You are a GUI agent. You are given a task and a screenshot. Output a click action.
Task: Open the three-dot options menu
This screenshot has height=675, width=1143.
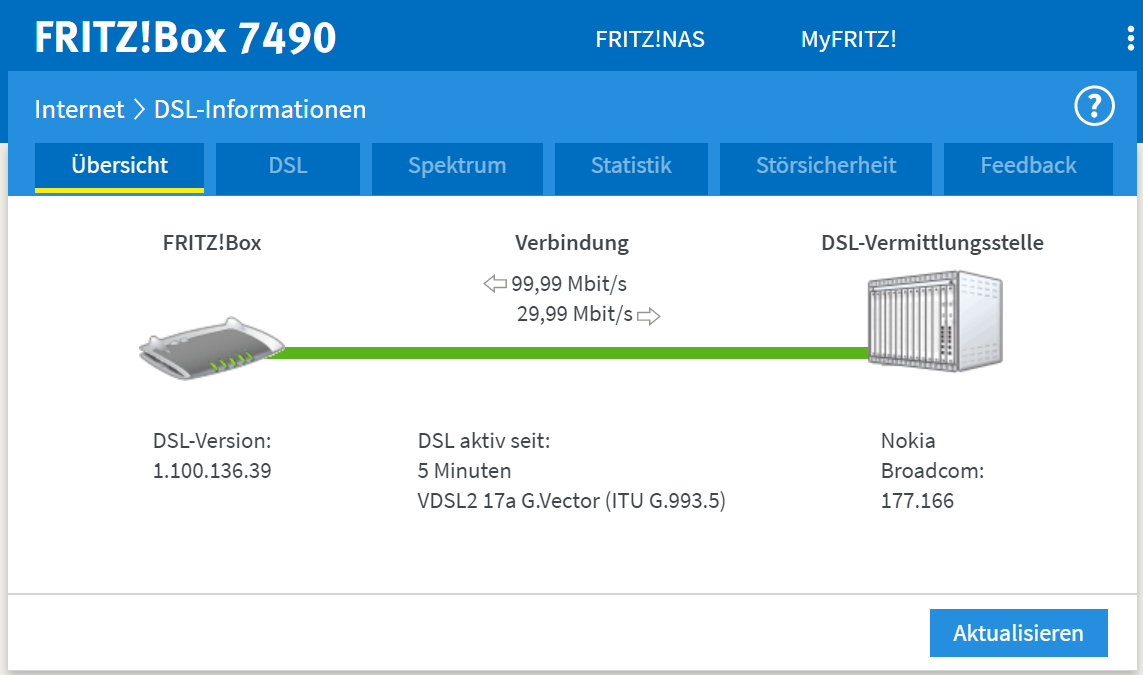tap(1130, 39)
